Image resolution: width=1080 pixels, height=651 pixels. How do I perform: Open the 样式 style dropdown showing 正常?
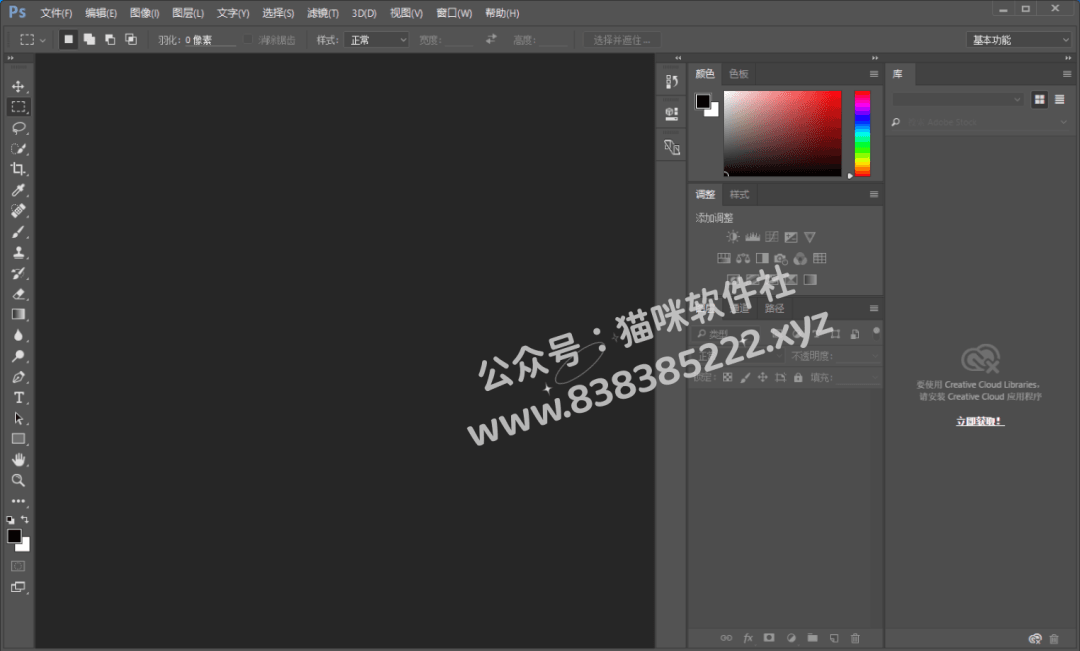coord(377,40)
